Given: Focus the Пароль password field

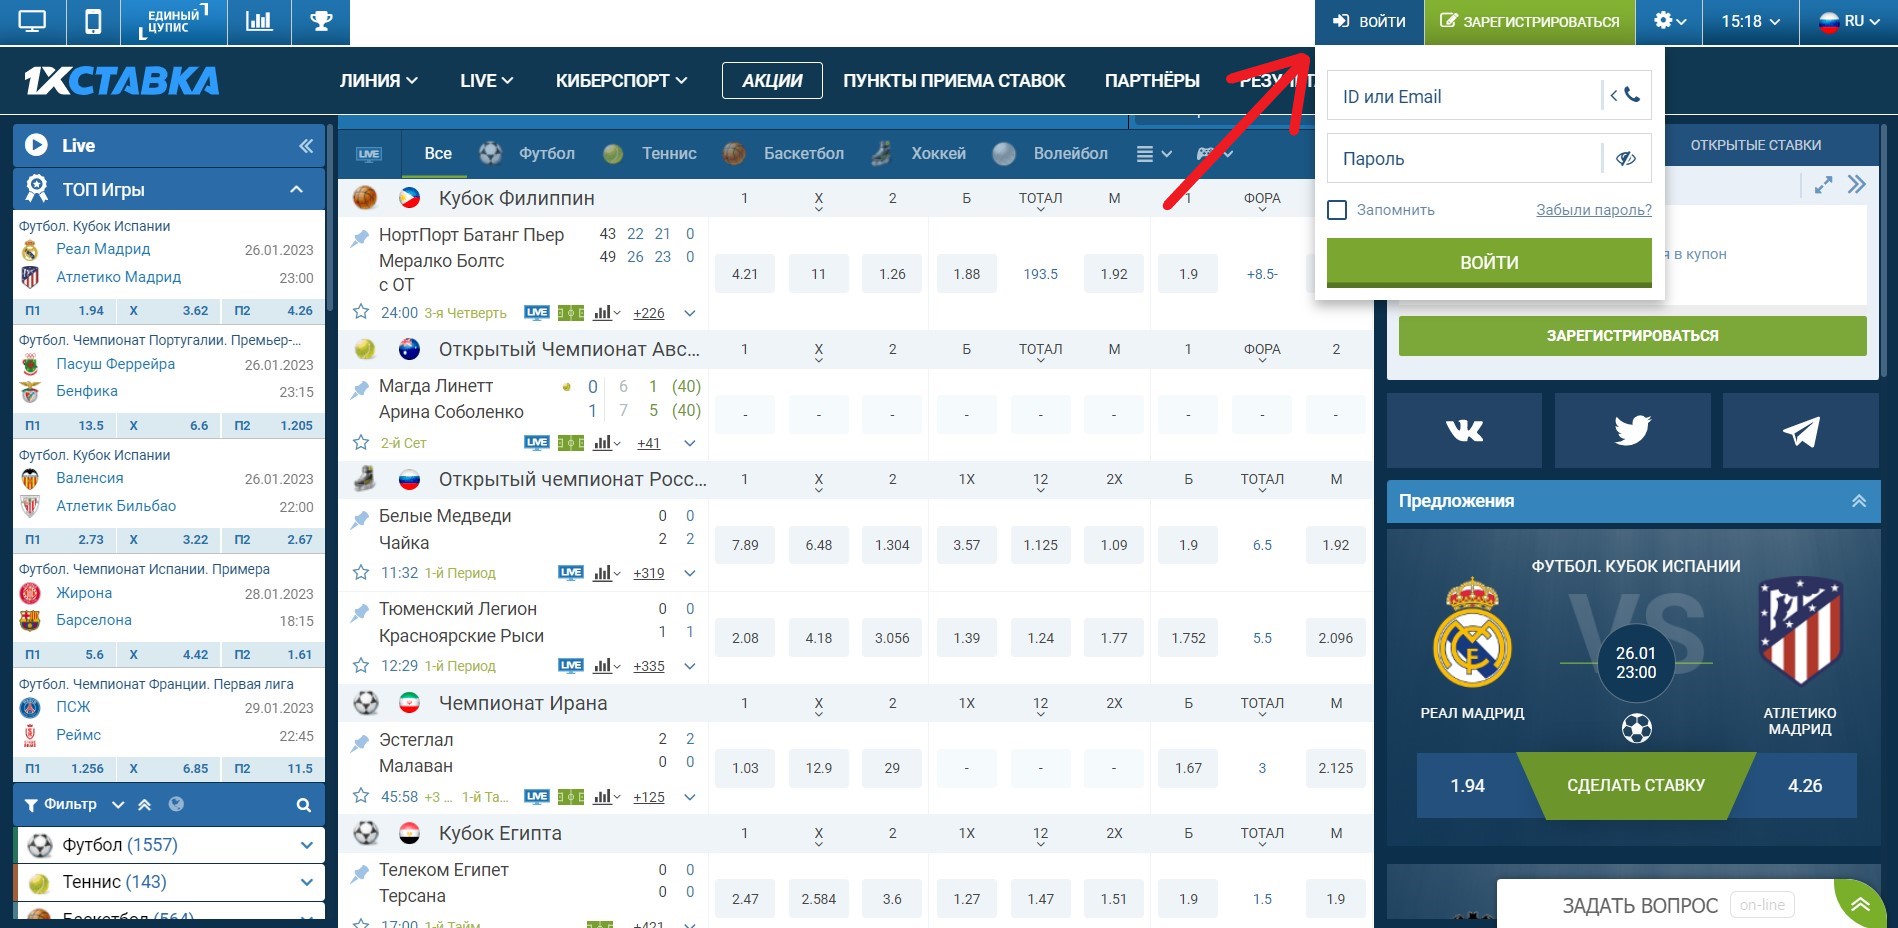Looking at the screenshot, I should (x=1465, y=158).
